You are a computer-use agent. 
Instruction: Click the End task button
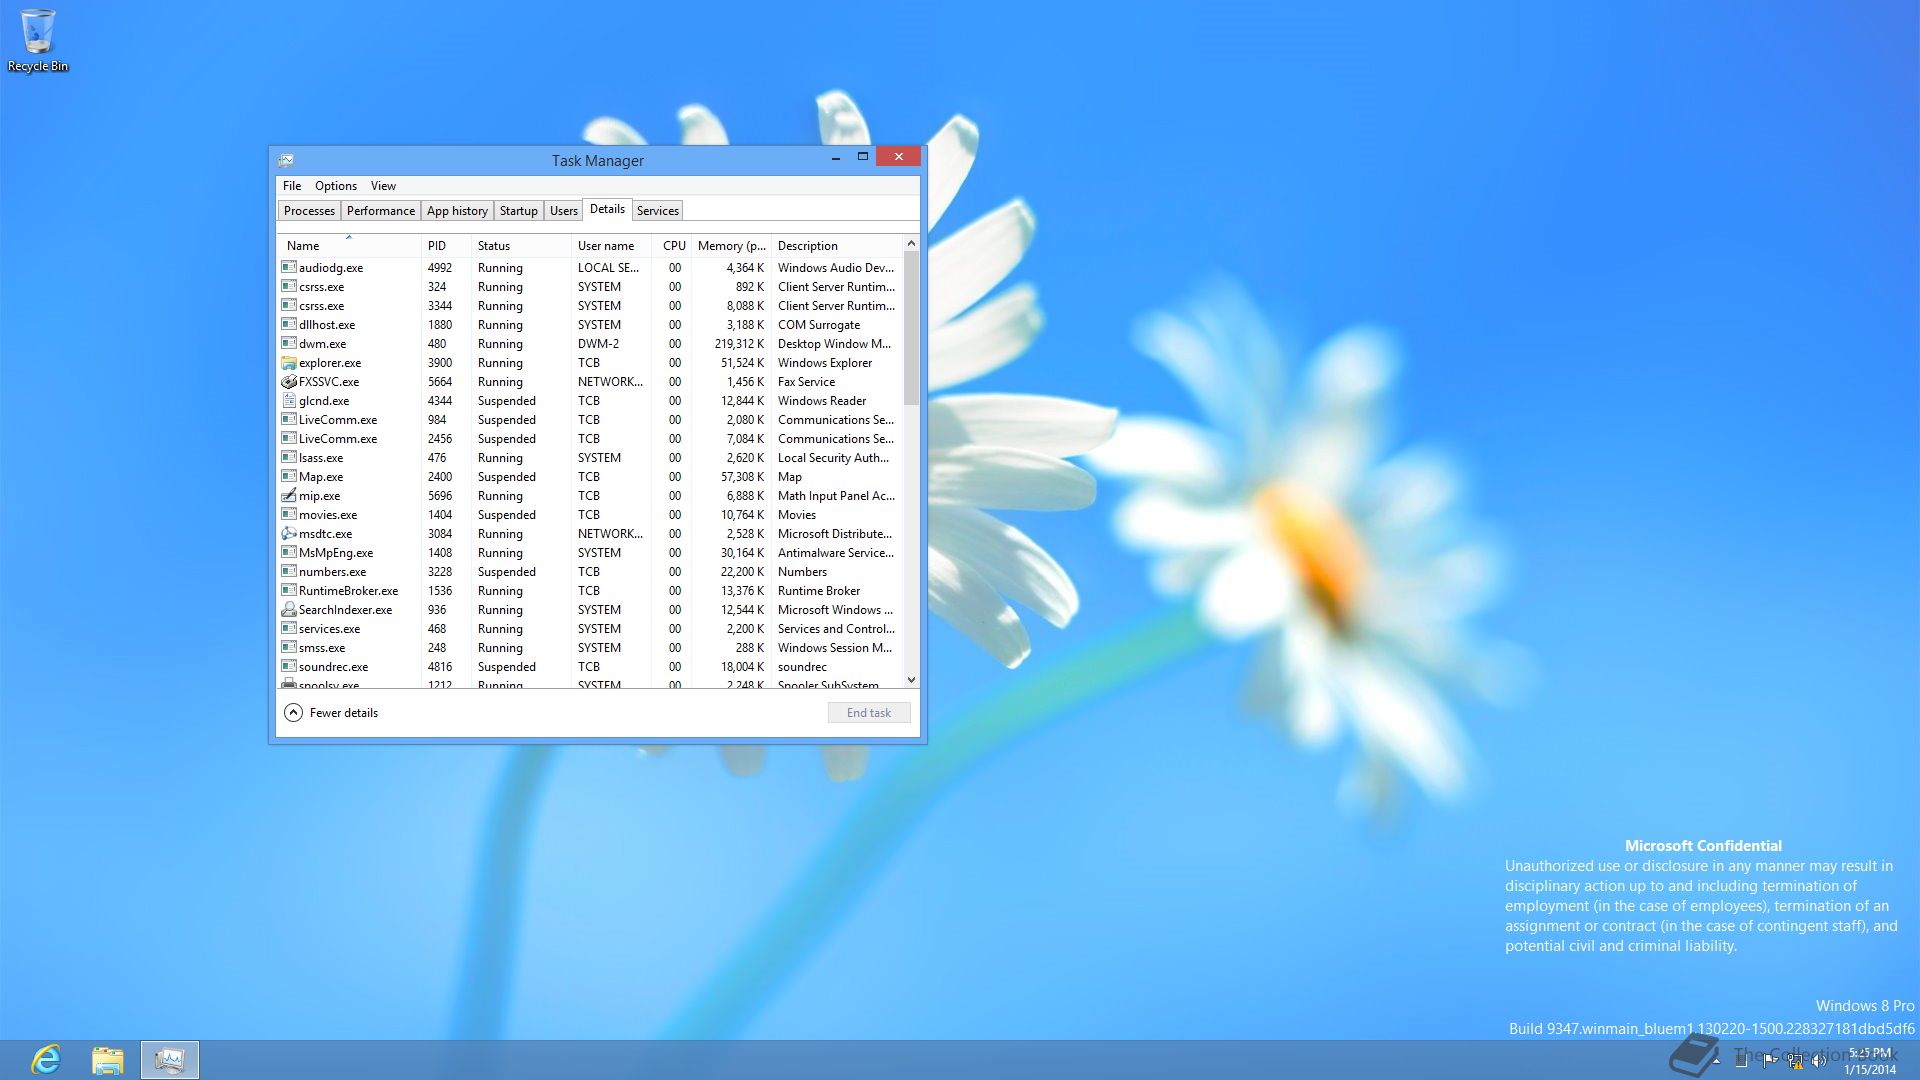click(868, 713)
